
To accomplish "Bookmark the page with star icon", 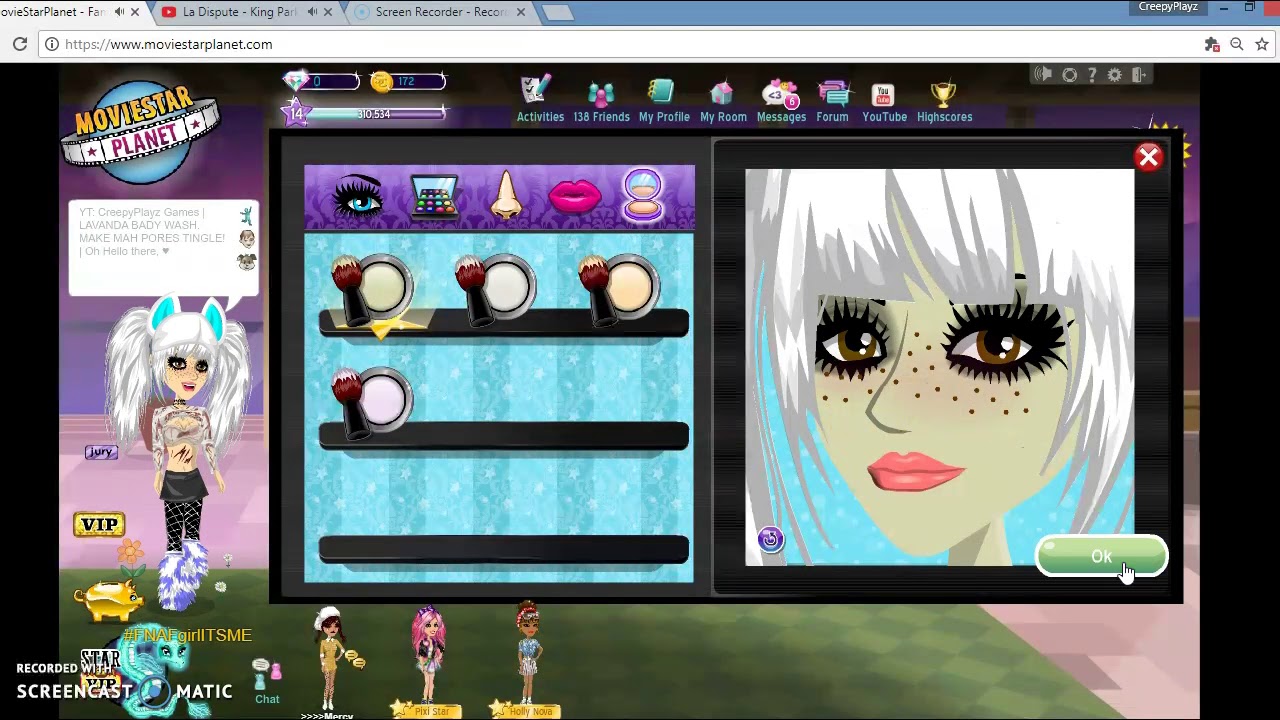I will (1261, 44).
